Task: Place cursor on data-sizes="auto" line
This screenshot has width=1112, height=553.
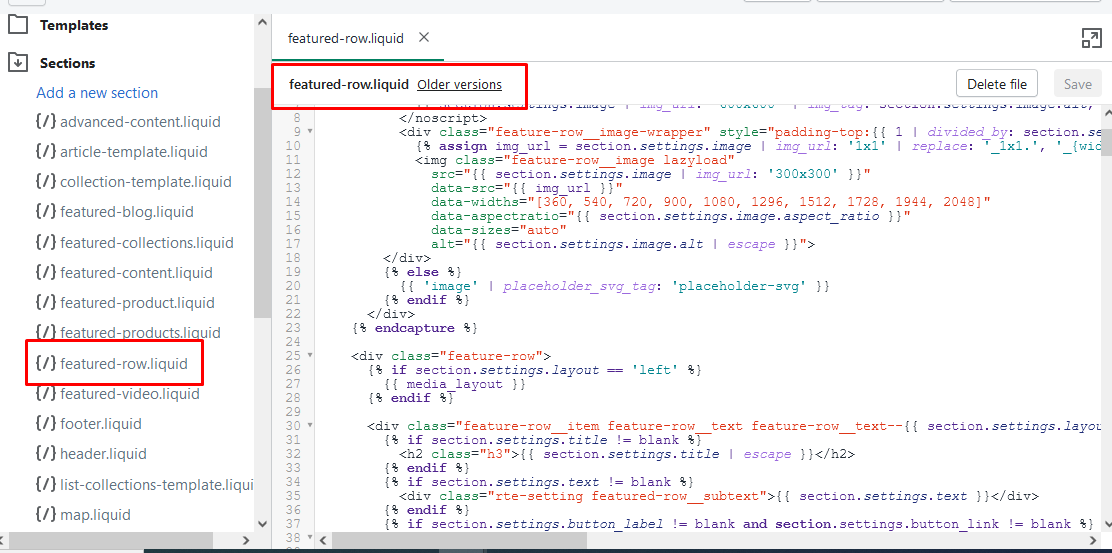Action: click(x=499, y=230)
